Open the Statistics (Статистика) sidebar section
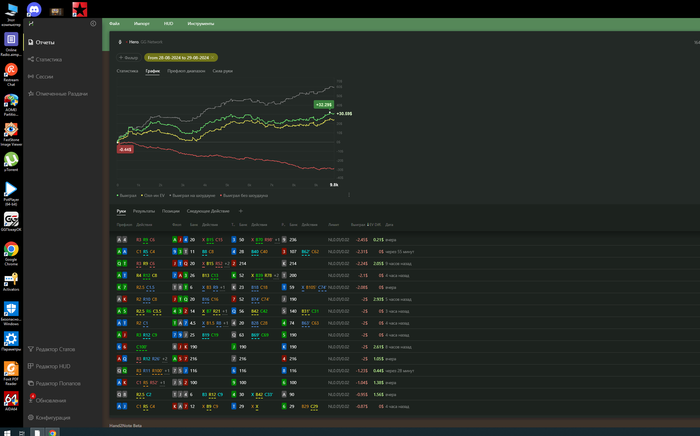700x436 pixels. 48,59
